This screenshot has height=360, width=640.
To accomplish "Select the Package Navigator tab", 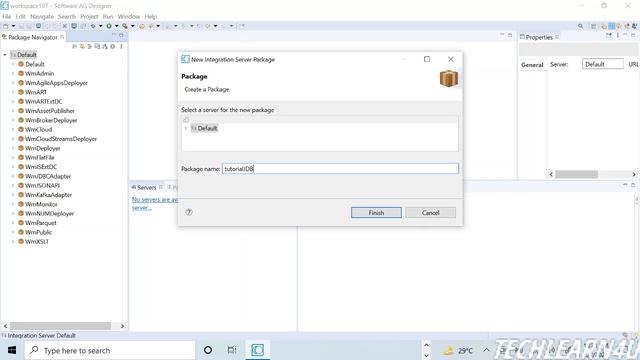I will point(33,37).
